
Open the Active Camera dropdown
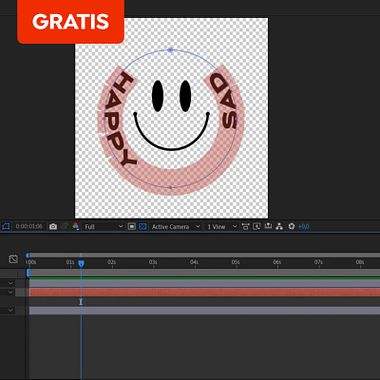tap(176, 227)
